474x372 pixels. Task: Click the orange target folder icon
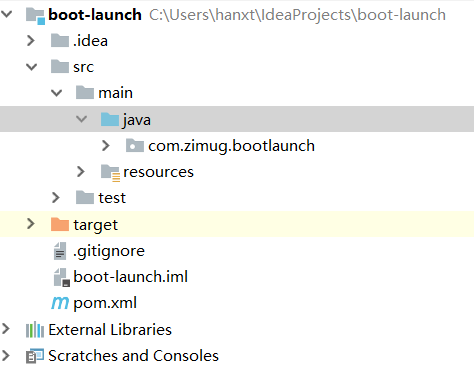click(x=60, y=224)
